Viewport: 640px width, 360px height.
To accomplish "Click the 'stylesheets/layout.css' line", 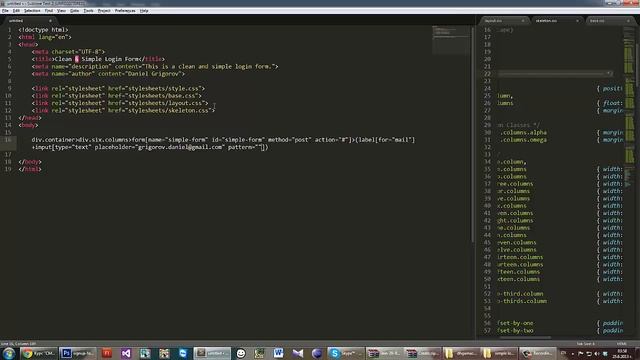I will point(120,103).
